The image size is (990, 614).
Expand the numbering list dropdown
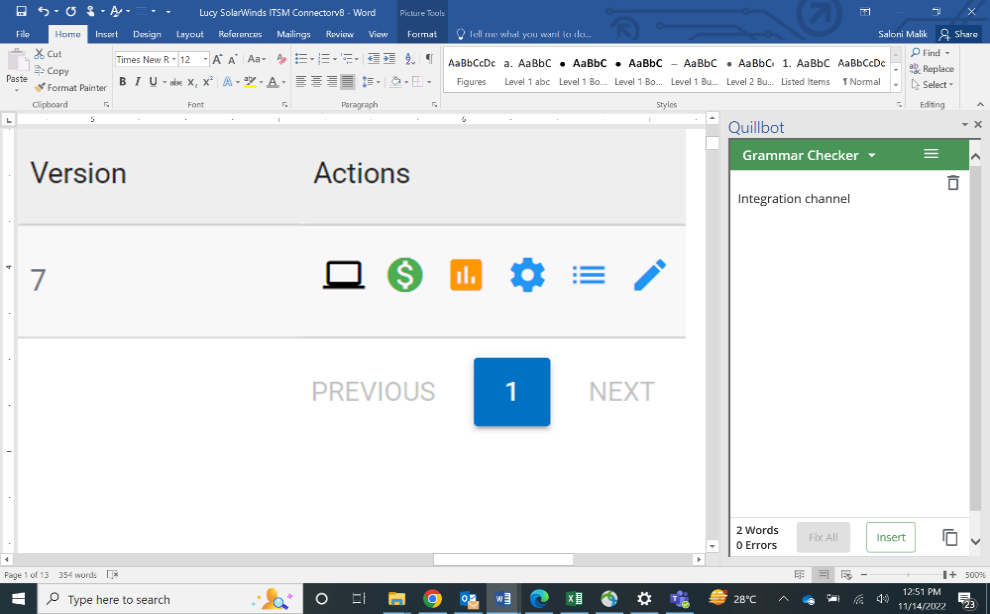pos(335,59)
